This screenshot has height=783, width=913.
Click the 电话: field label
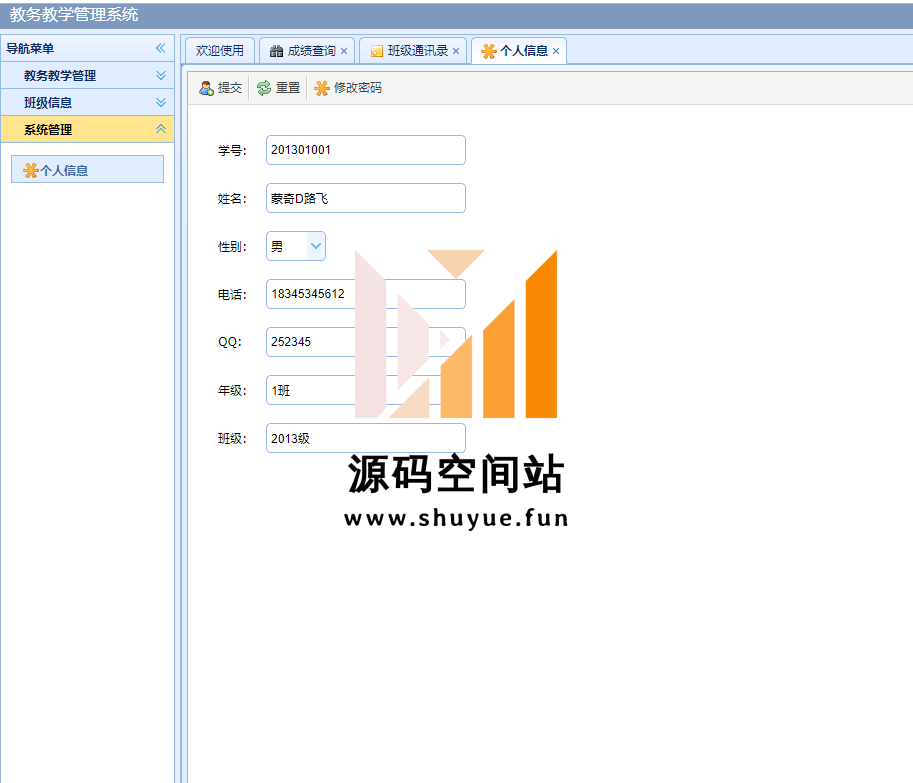232,295
